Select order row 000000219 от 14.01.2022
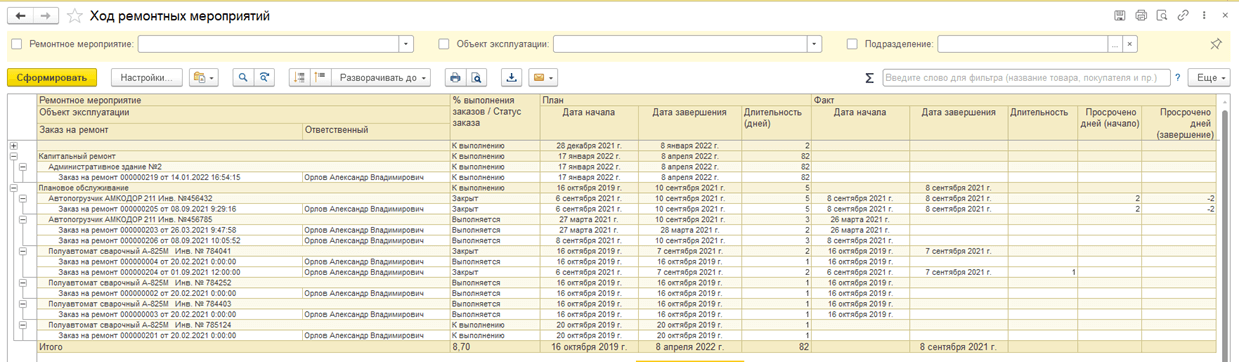 coord(149,177)
